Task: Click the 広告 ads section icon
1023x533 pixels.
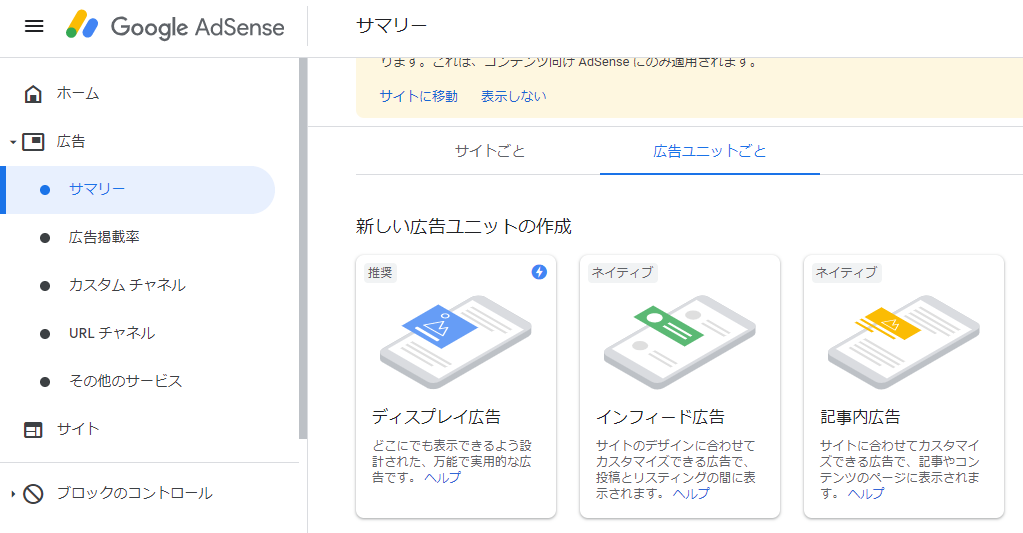Action: 33,142
